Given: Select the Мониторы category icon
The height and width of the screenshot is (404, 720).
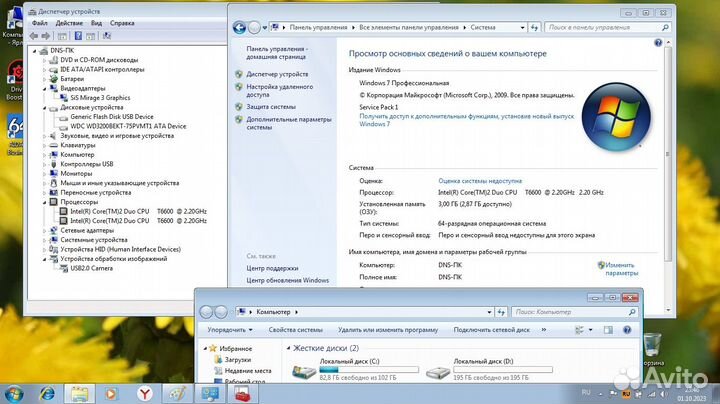Looking at the screenshot, I should [x=54, y=174].
